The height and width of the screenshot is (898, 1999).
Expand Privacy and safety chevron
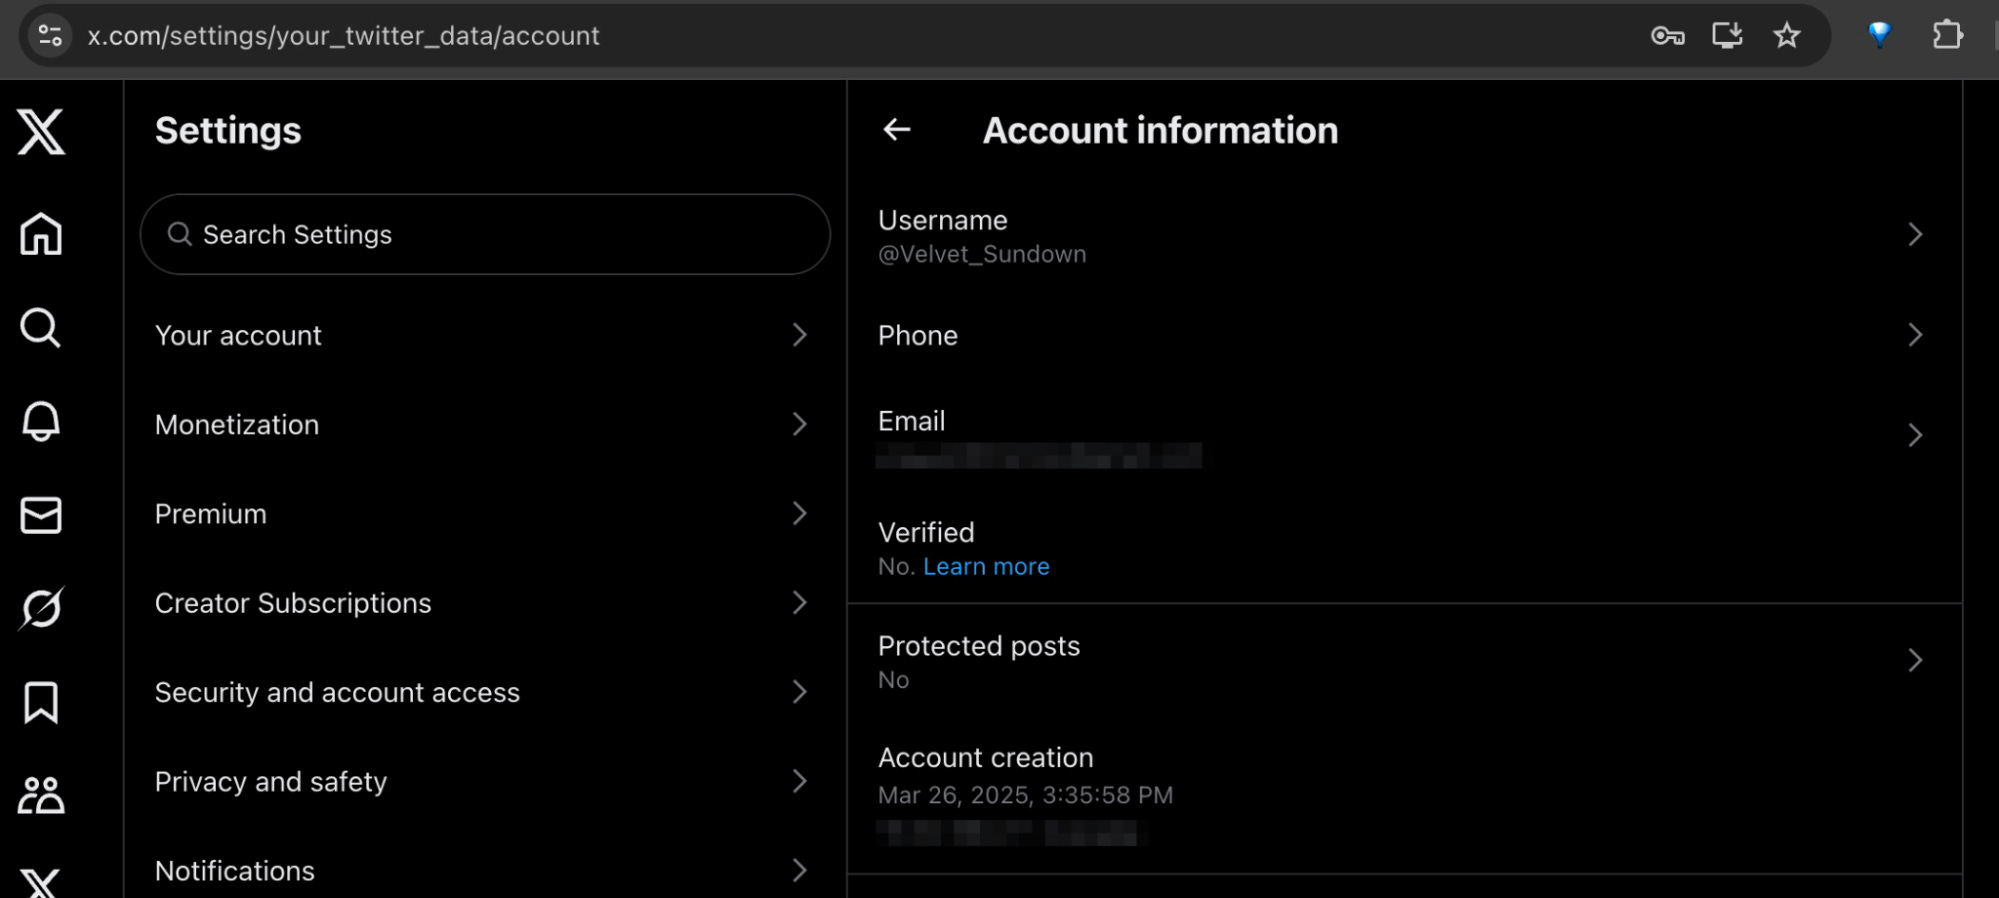[x=799, y=781]
